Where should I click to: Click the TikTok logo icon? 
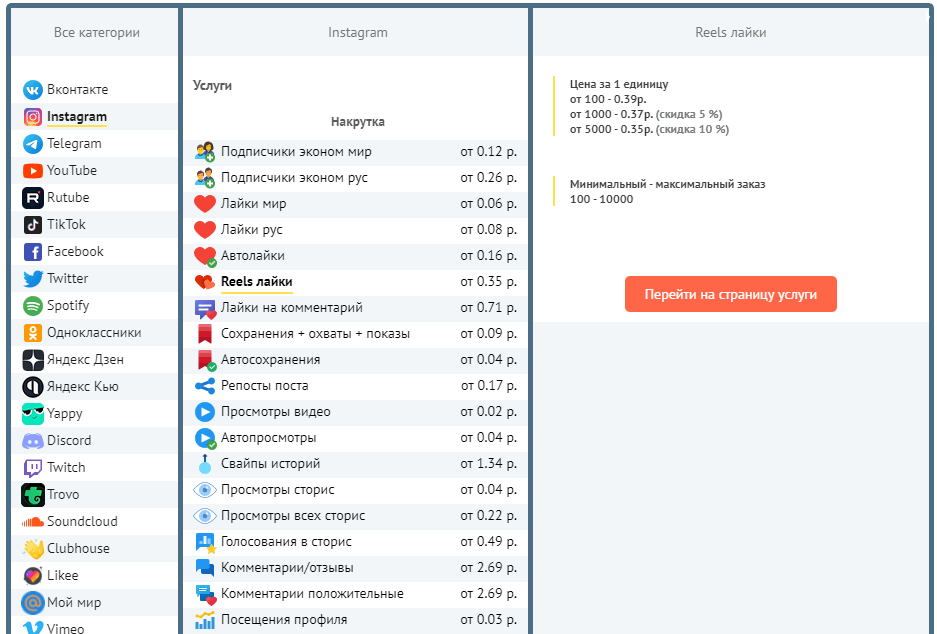pyautogui.click(x=33, y=225)
